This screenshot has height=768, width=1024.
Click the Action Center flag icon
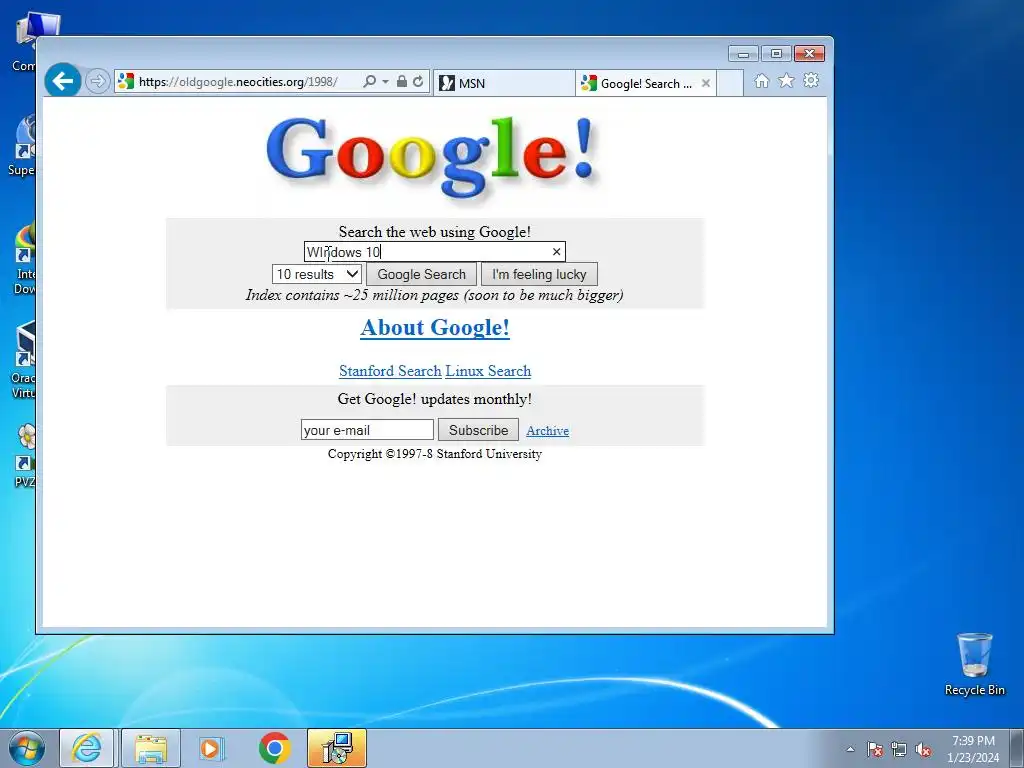[875, 749]
